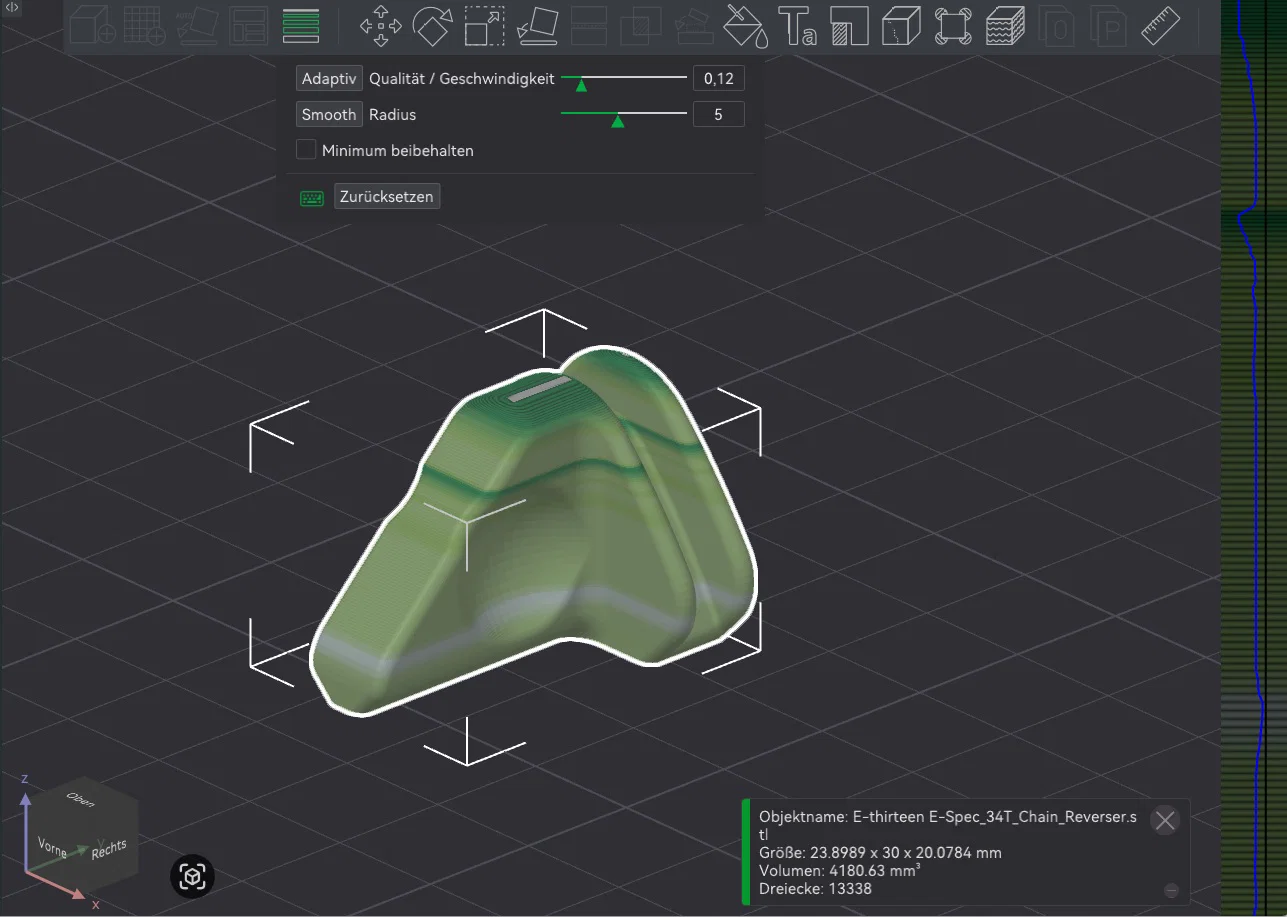Select the ruler measure tool
Screen dimensions: 1287x917
pos(1160,26)
